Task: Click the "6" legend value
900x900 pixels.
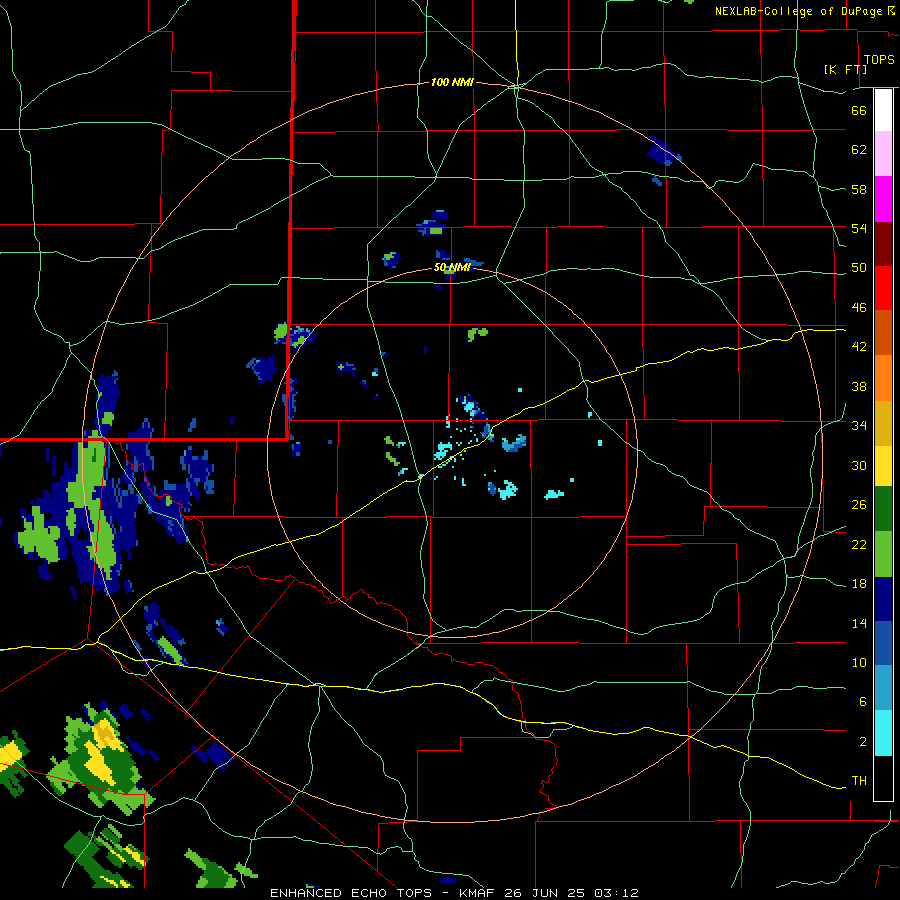Action: pyautogui.click(x=862, y=702)
